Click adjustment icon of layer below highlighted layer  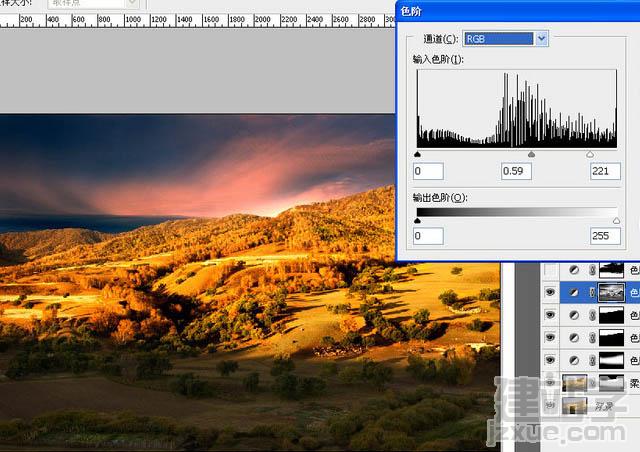click(x=574, y=315)
